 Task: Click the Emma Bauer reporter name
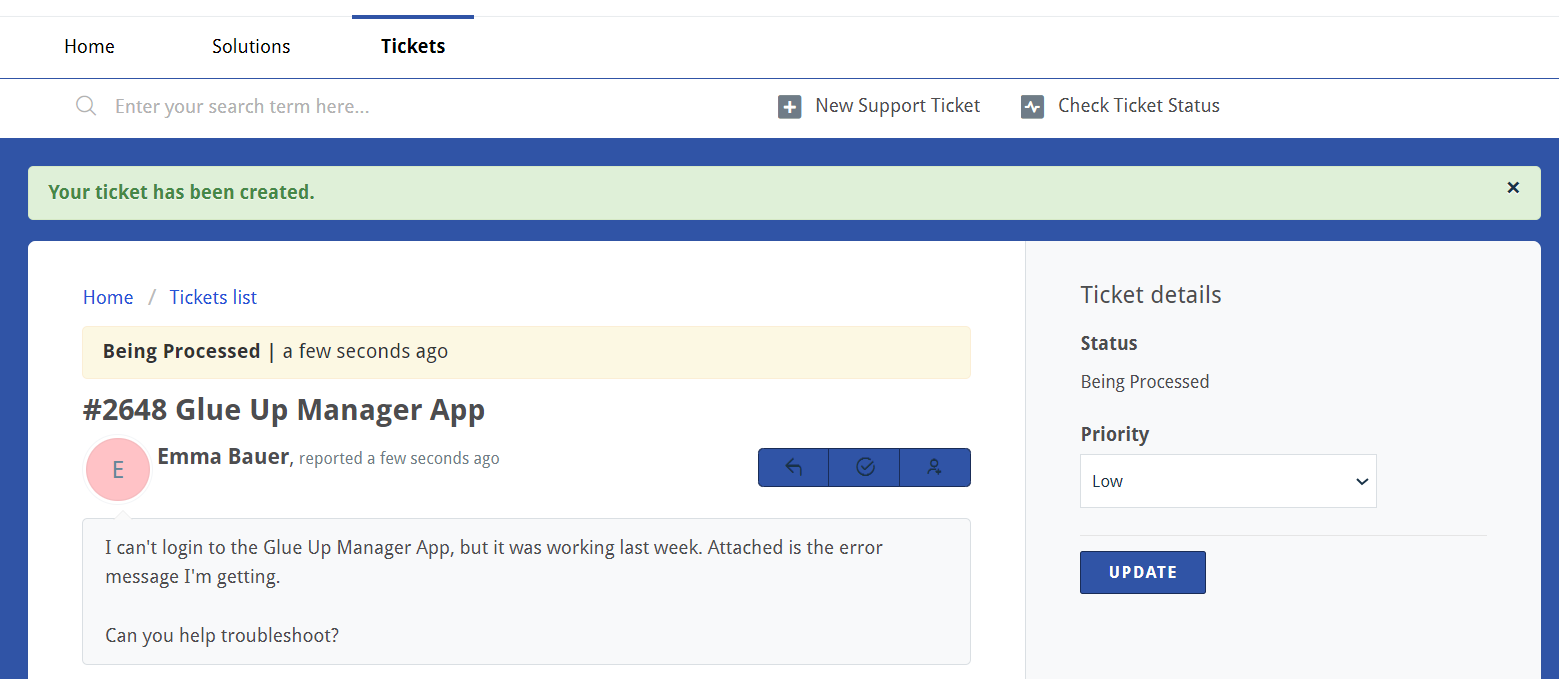223,457
